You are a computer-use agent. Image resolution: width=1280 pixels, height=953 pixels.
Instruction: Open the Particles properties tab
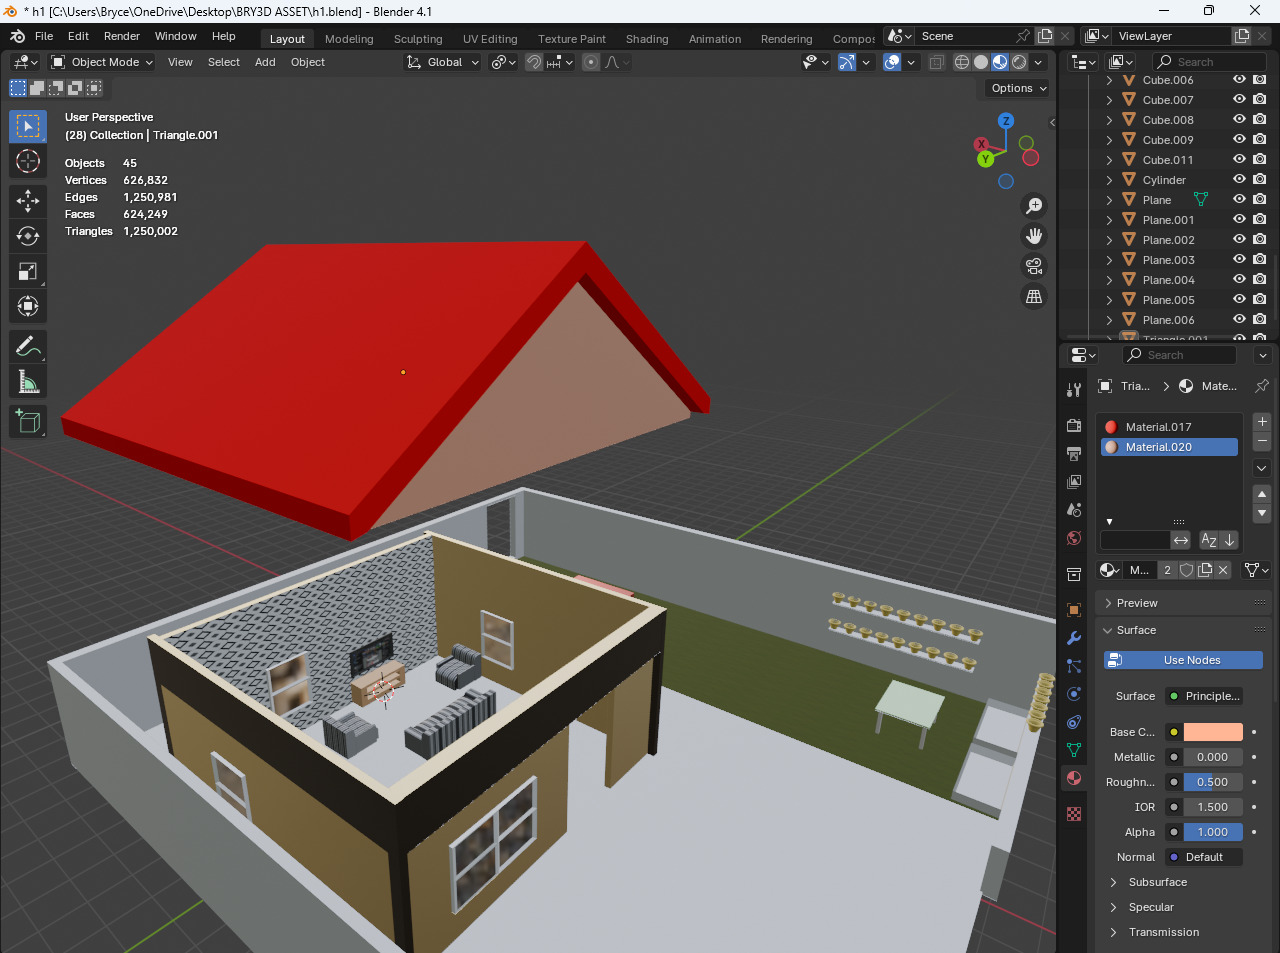pos(1074,666)
